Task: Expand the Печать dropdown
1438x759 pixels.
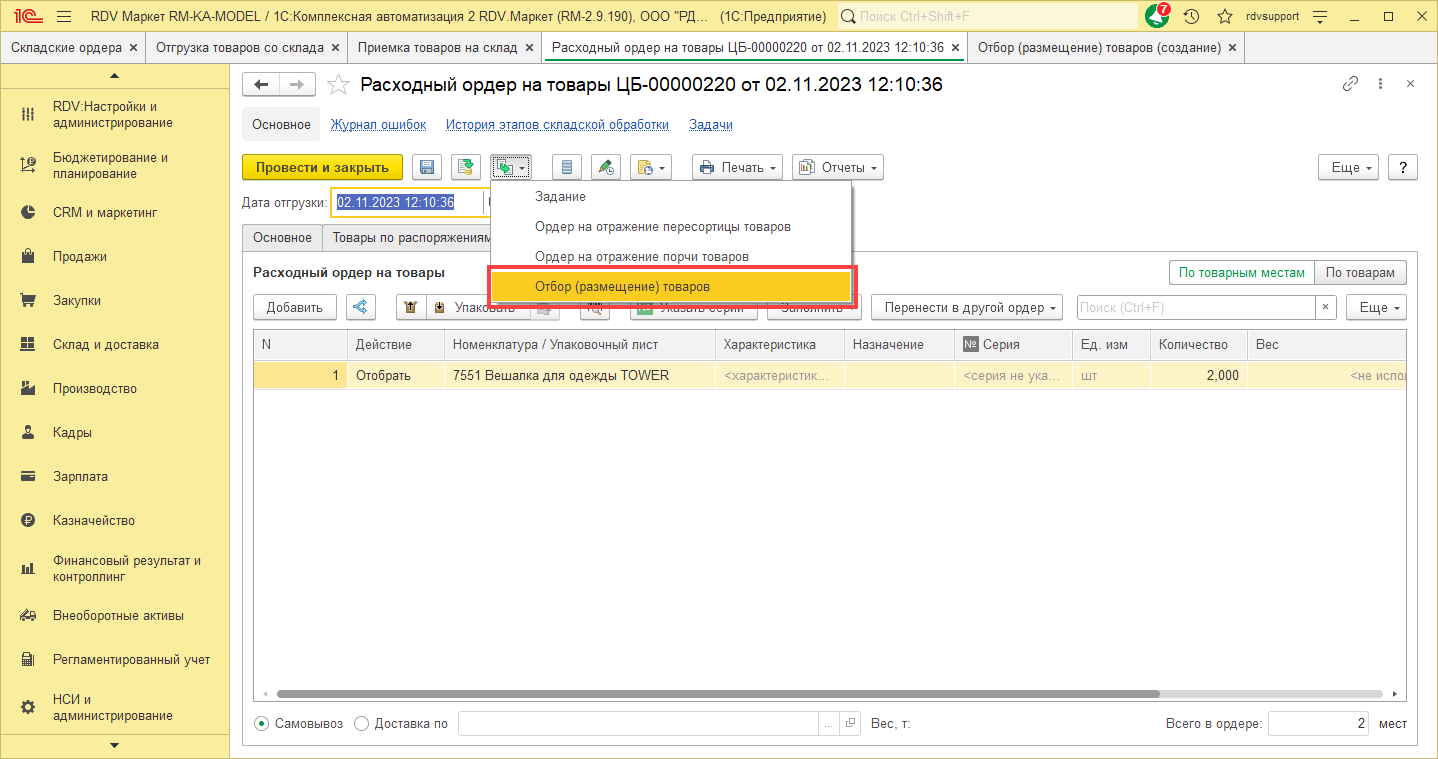Action: pos(737,168)
